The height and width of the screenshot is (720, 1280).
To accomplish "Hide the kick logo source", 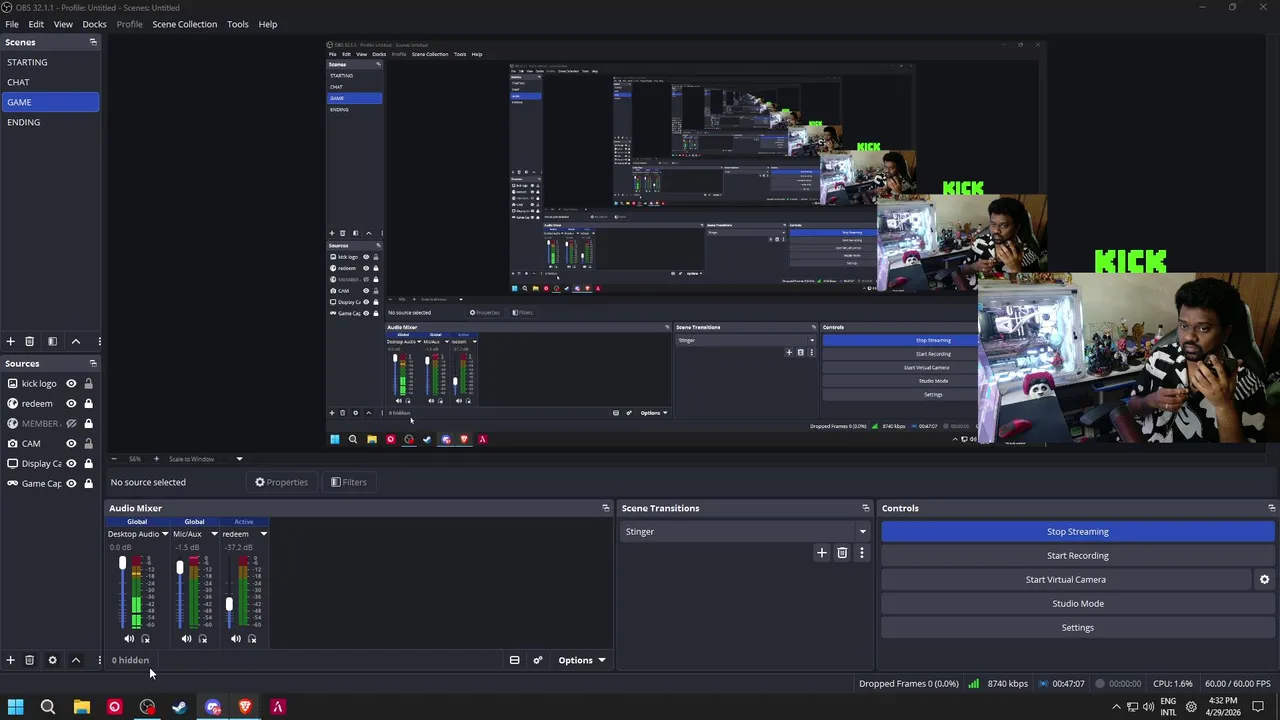I will [71, 383].
